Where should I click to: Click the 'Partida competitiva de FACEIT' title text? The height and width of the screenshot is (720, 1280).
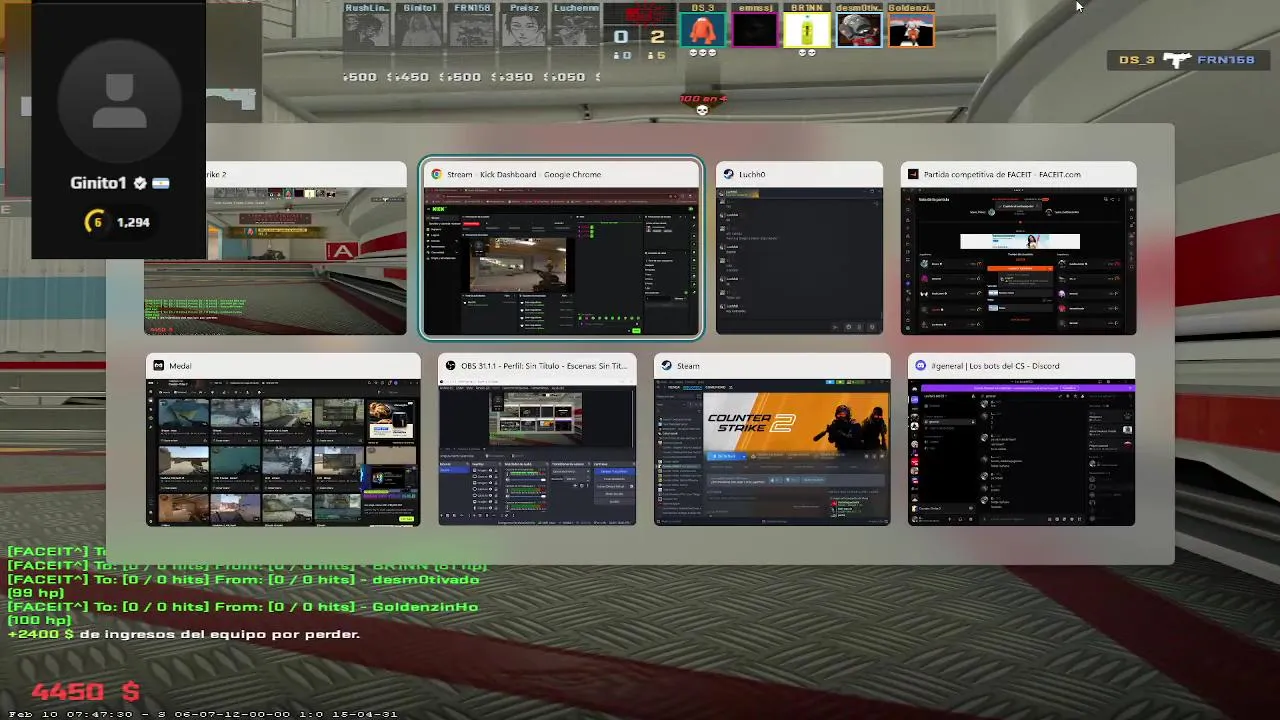click(1002, 174)
